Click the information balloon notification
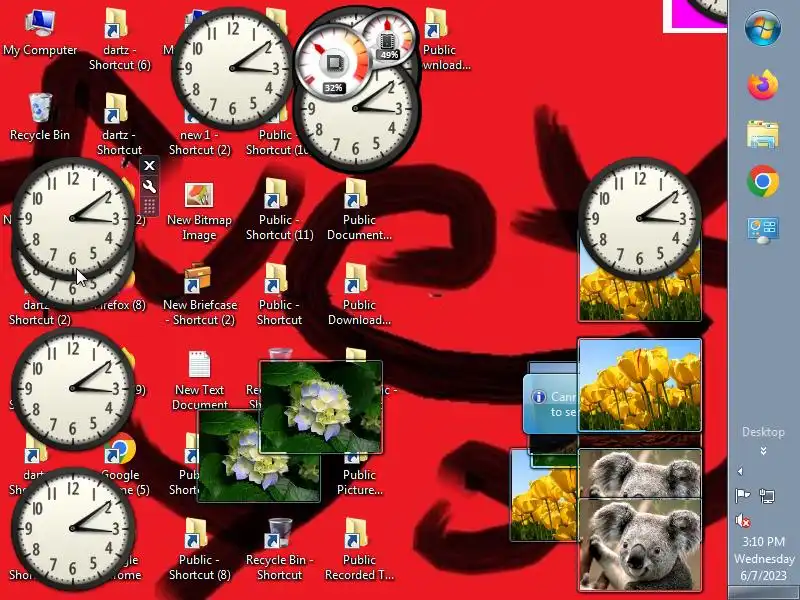The width and height of the screenshot is (800, 600). pos(551,404)
